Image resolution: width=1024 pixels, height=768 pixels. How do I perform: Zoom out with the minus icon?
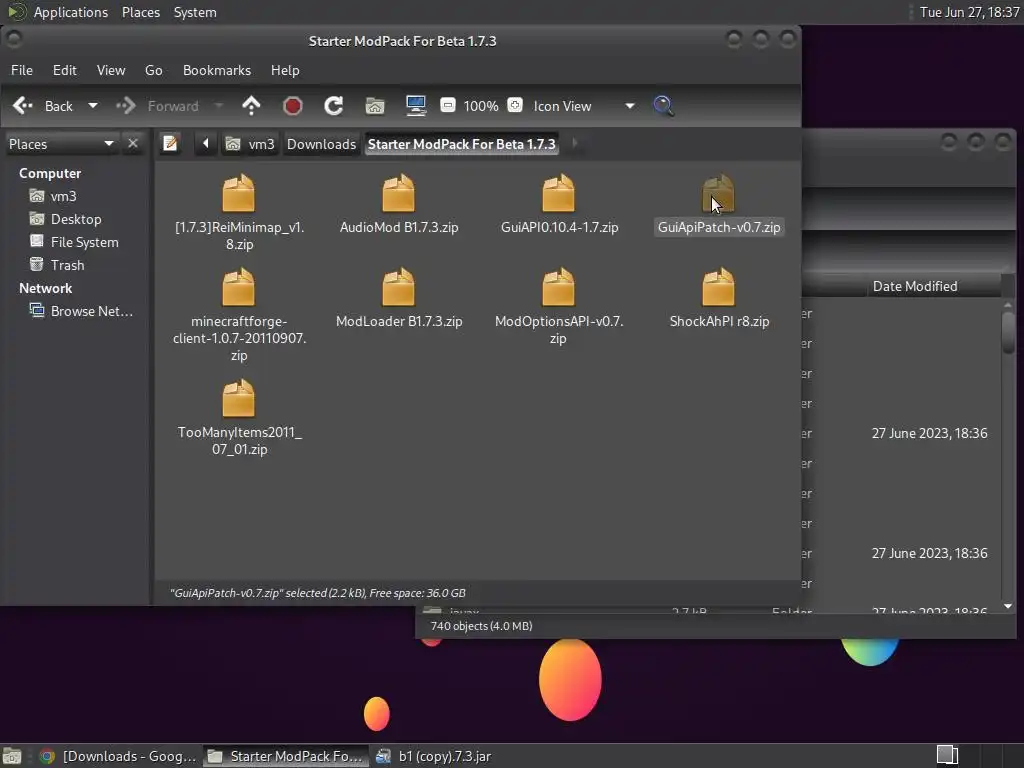(447, 105)
